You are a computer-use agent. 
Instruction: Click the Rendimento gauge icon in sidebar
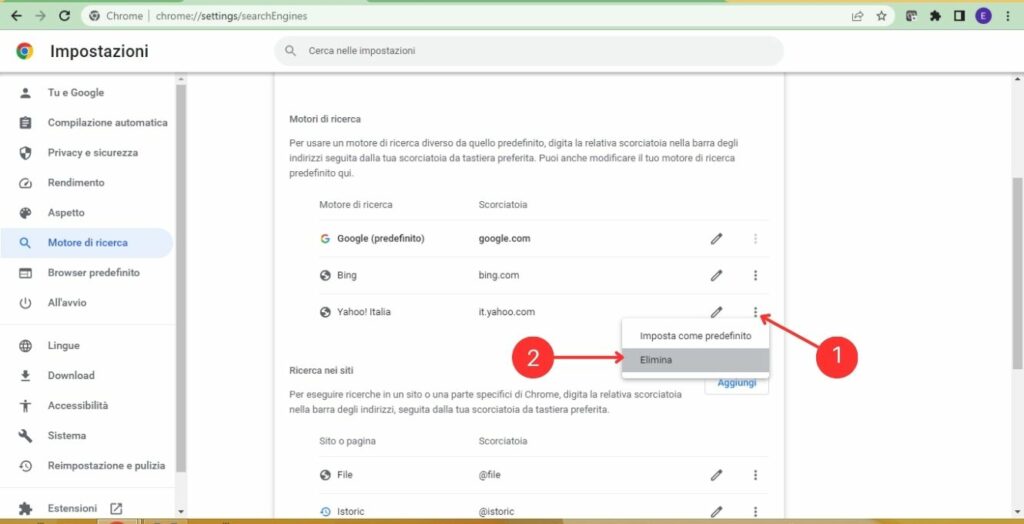coord(25,183)
